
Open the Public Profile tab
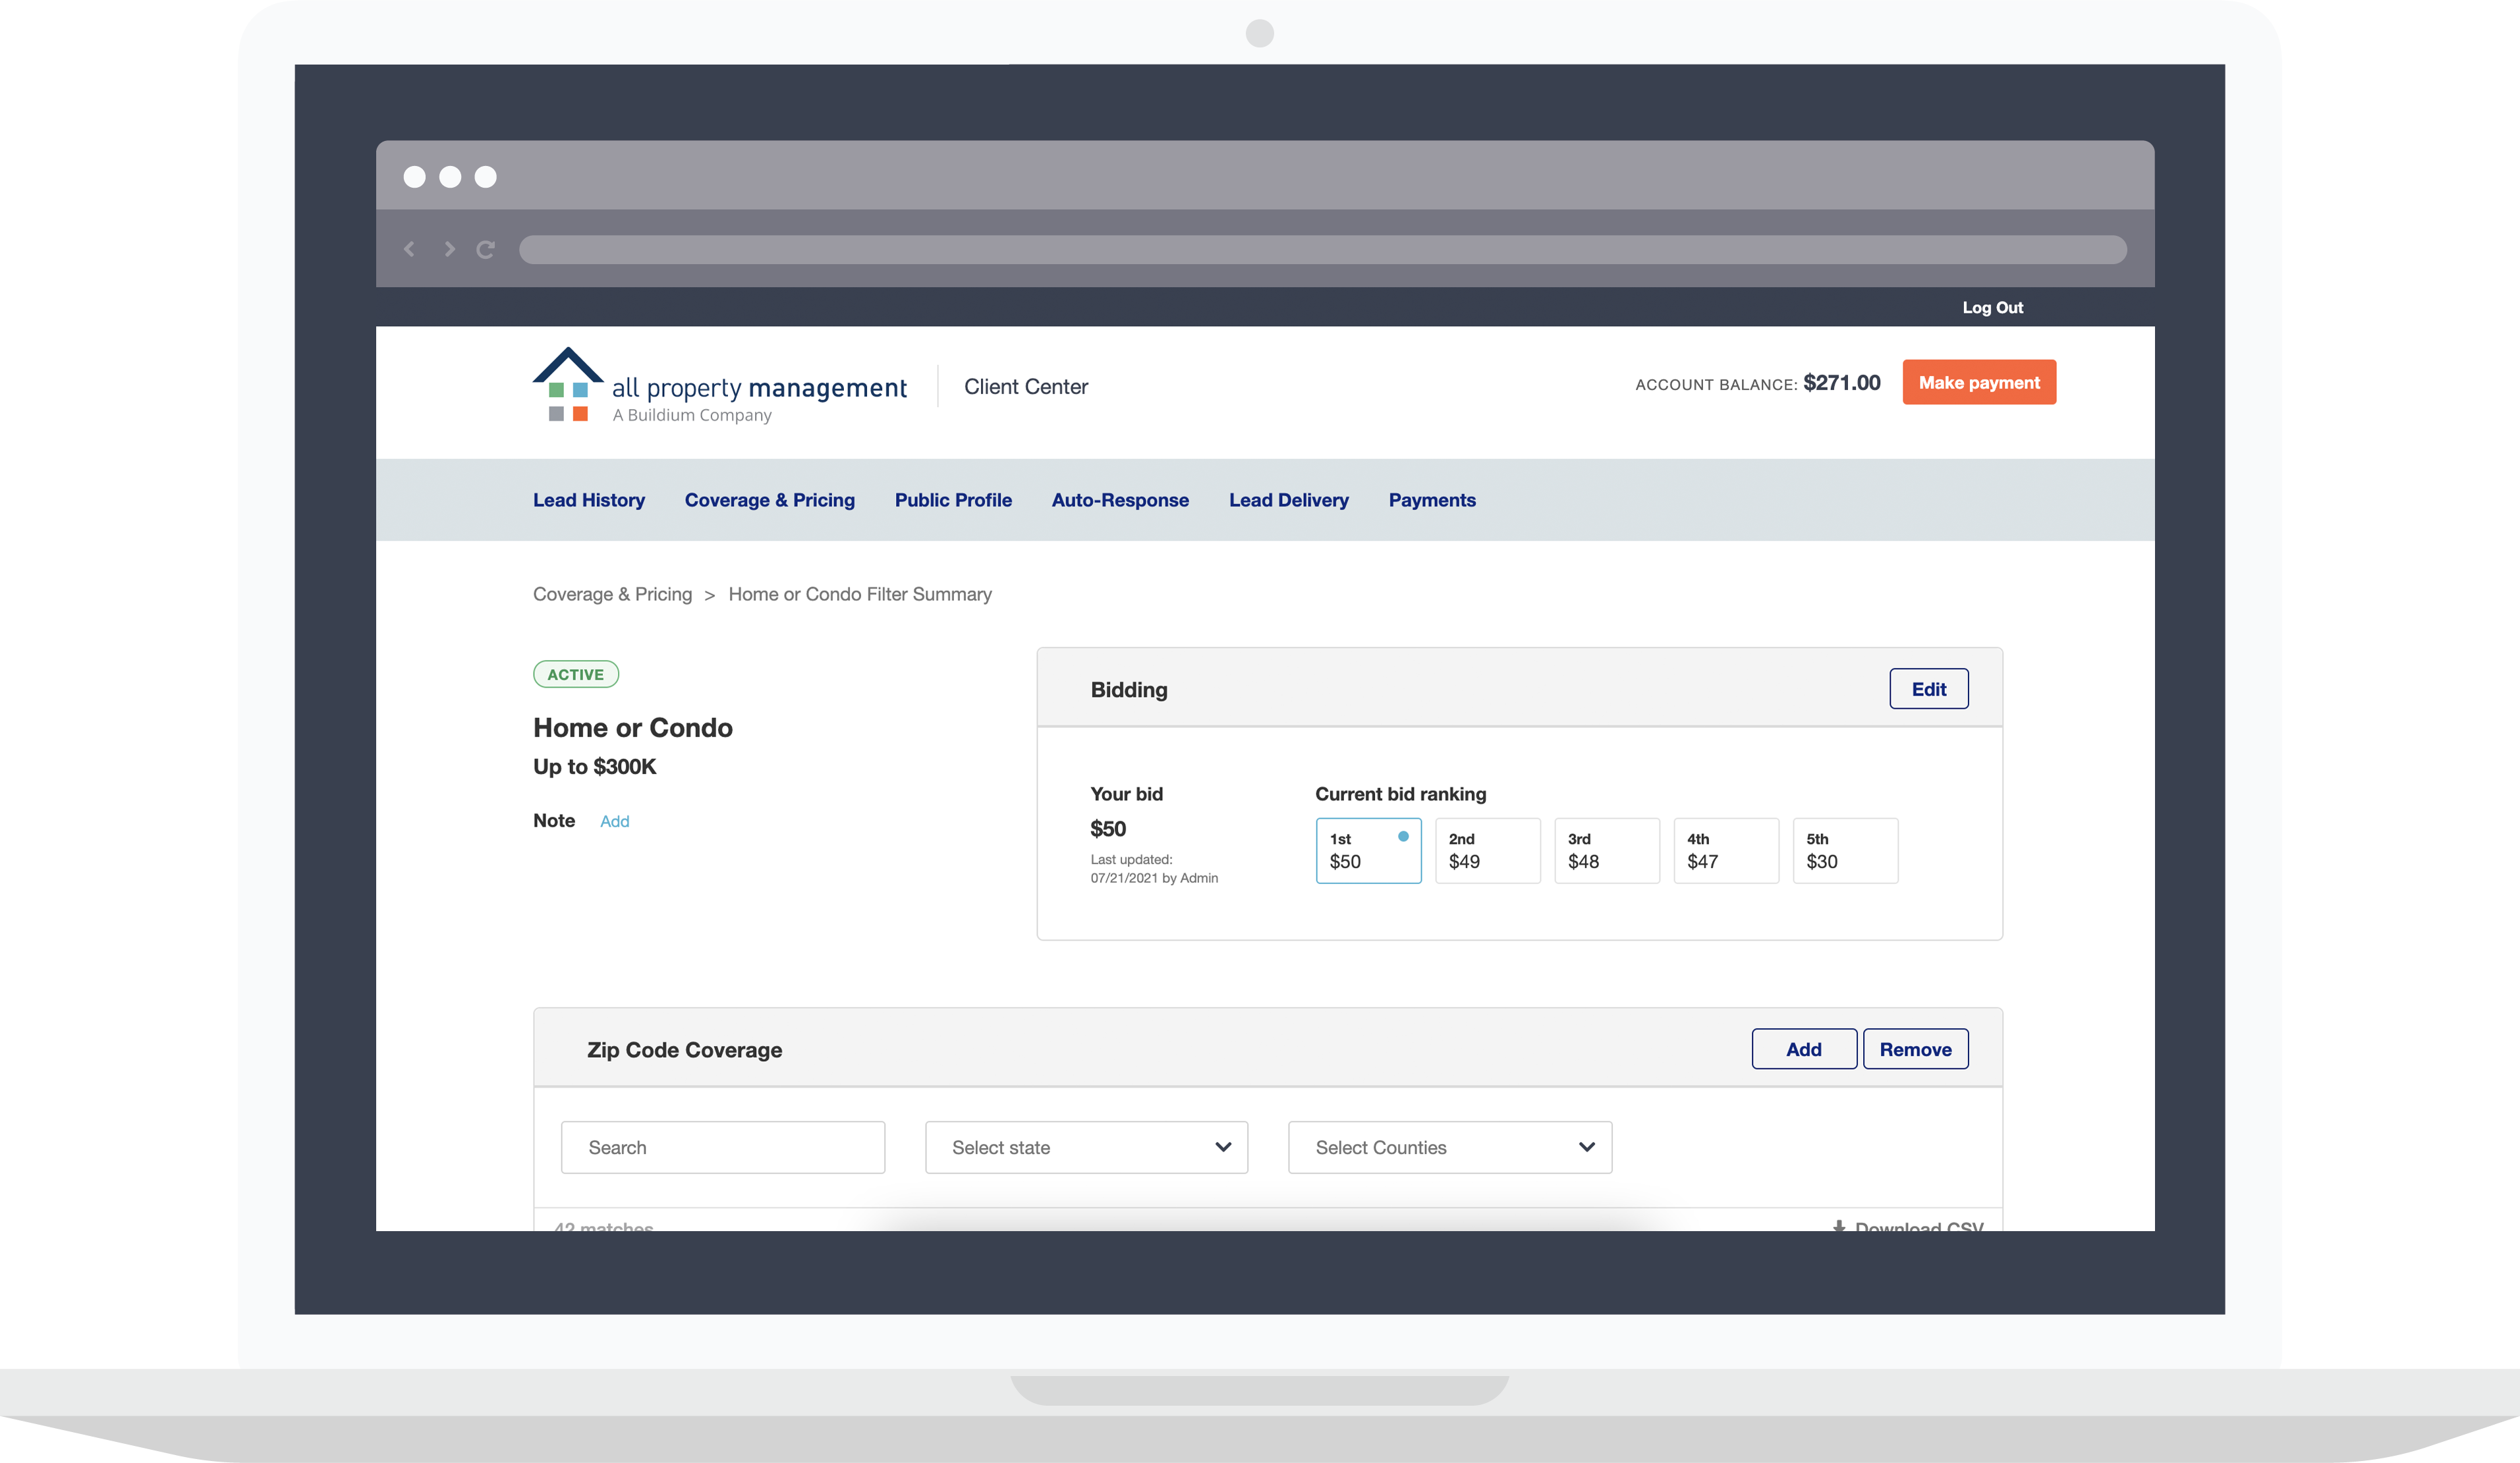point(953,500)
